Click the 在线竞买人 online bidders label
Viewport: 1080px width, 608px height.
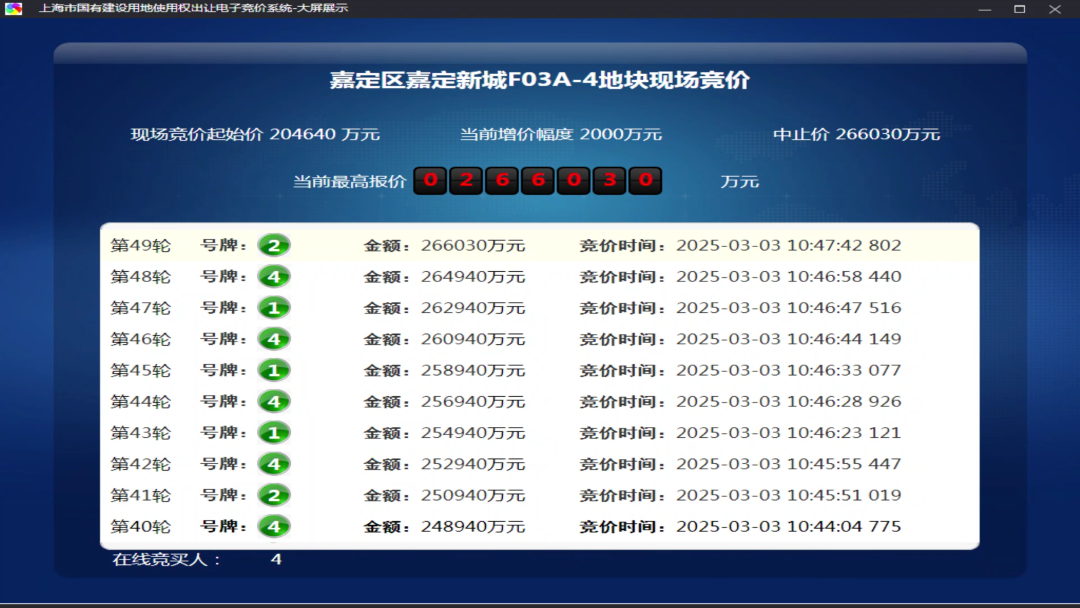pyautogui.click(x=166, y=559)
